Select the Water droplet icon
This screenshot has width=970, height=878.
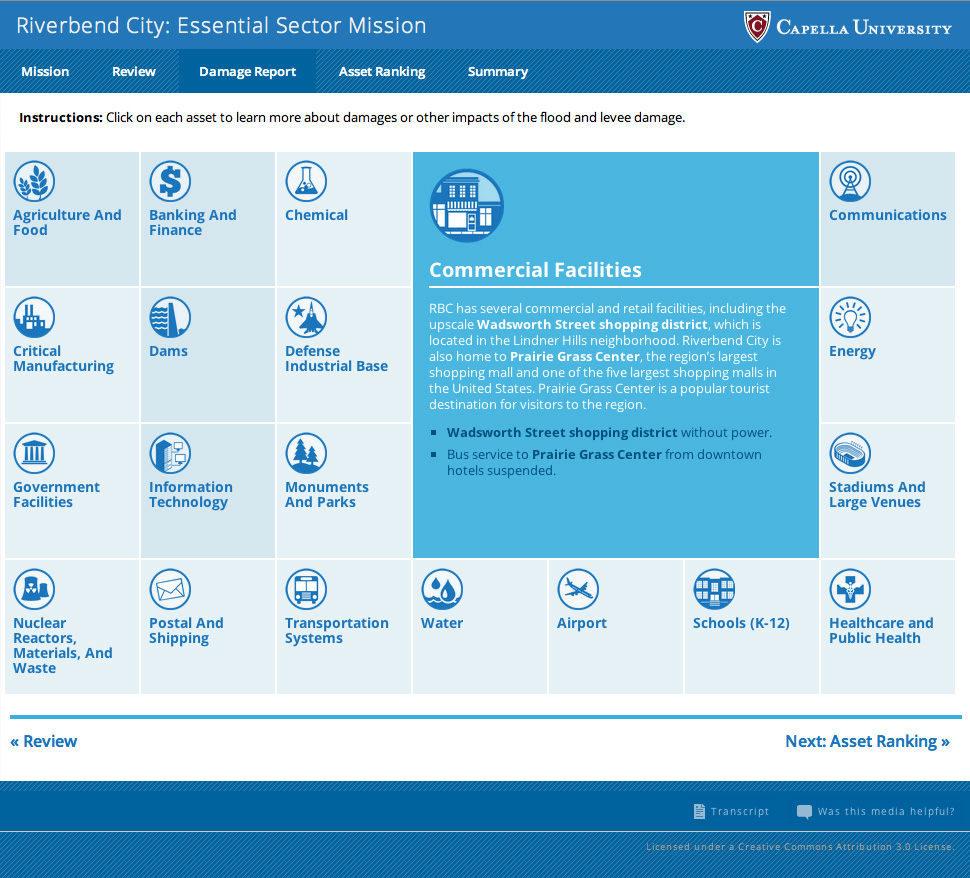(442, 589)
